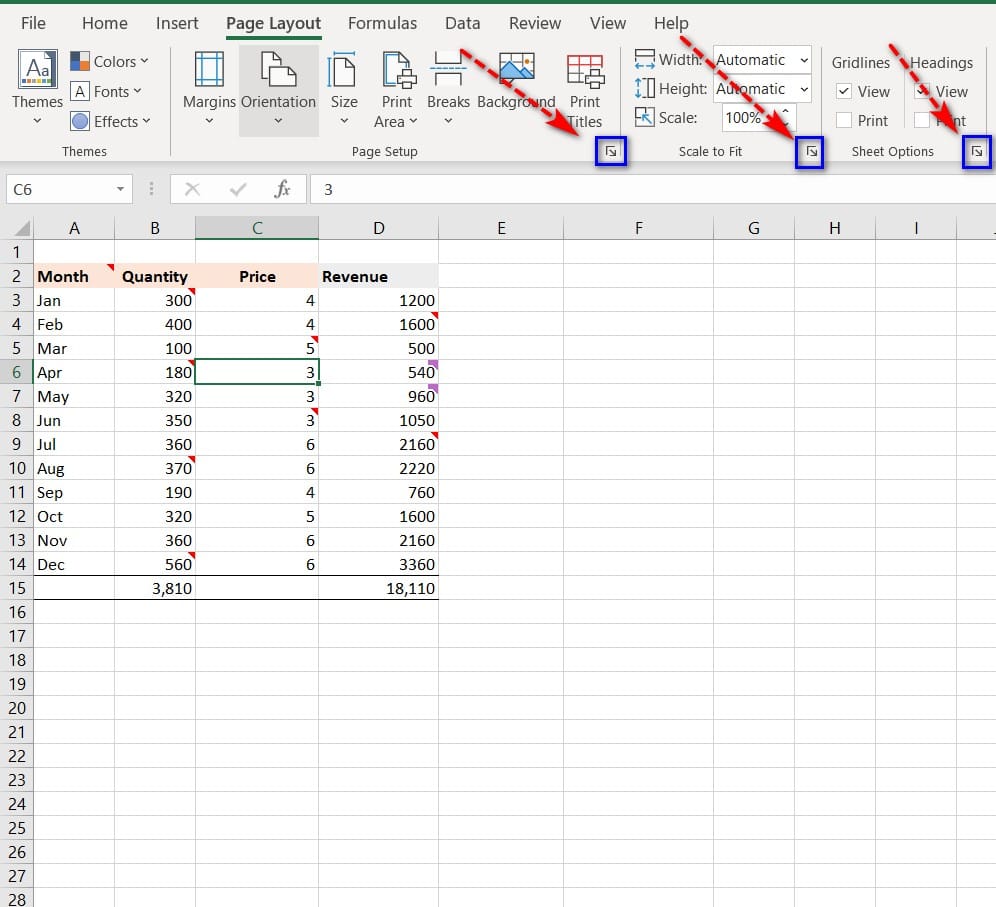Switch to the Insert tab
Image resolution: width=996 pixels, height=907 pixels.
[x=177, y=24]
